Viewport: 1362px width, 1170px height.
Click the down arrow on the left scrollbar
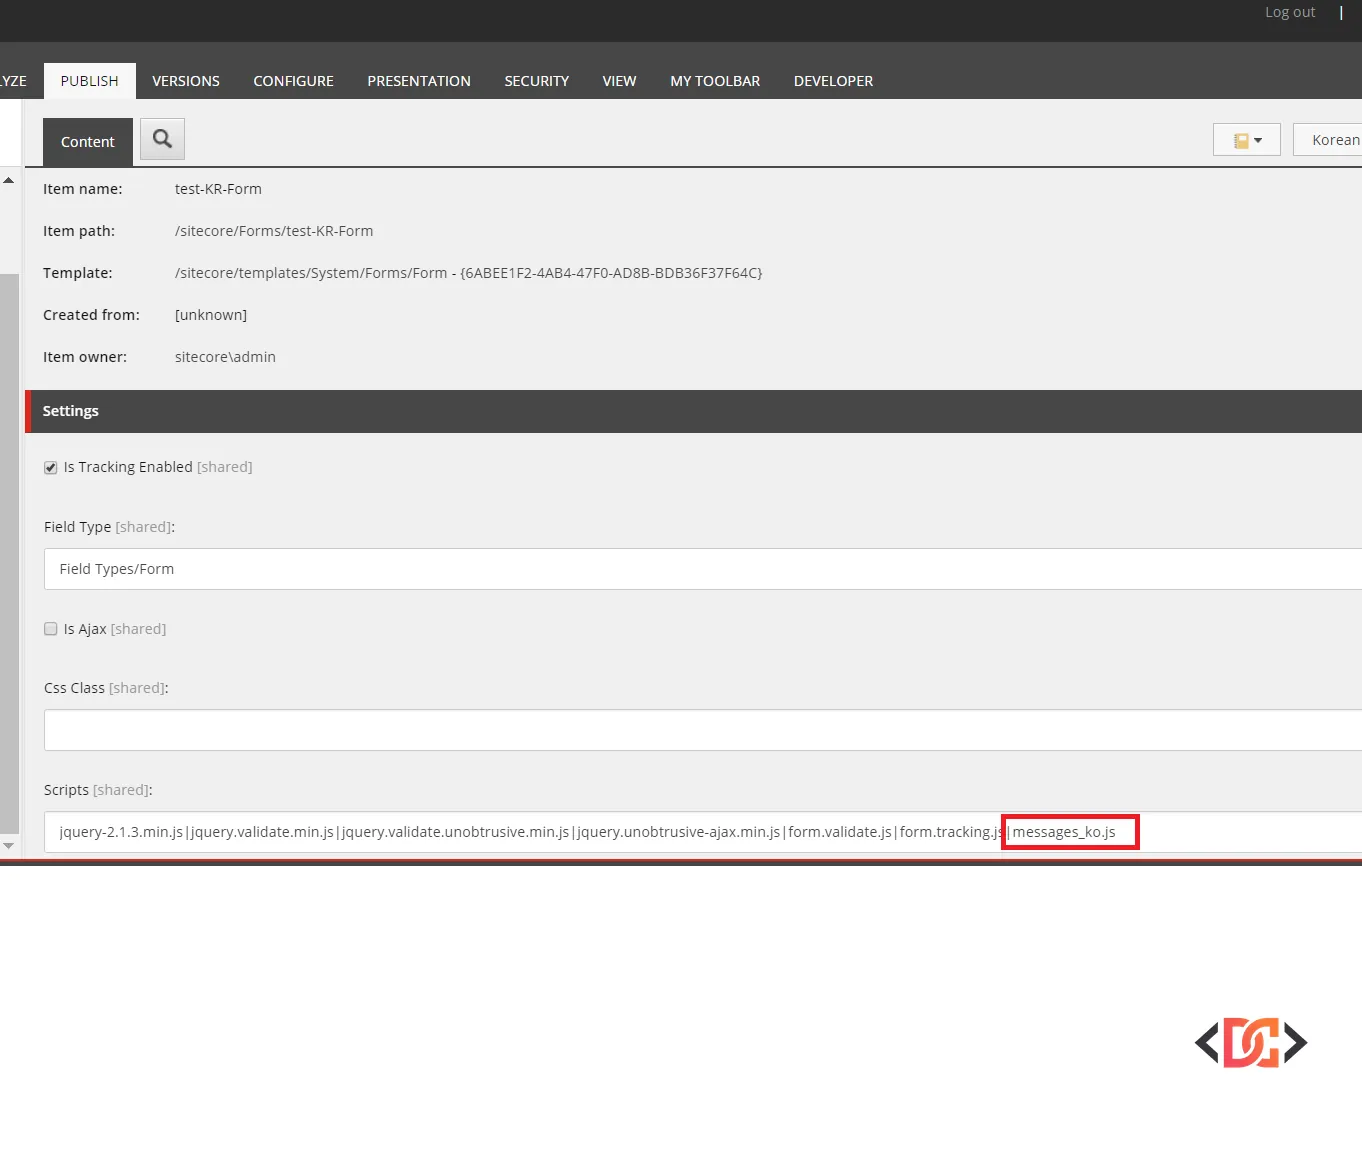(8, 845)
